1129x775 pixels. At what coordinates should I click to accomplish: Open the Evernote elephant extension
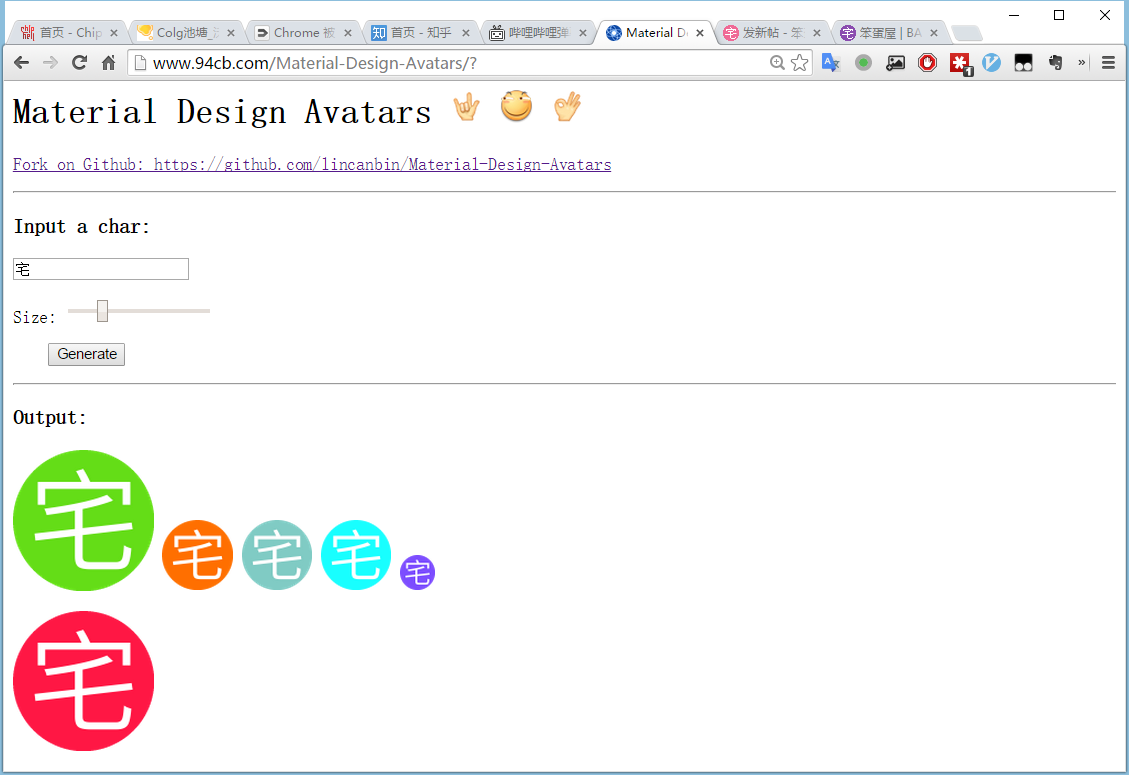pos(1055,62)
